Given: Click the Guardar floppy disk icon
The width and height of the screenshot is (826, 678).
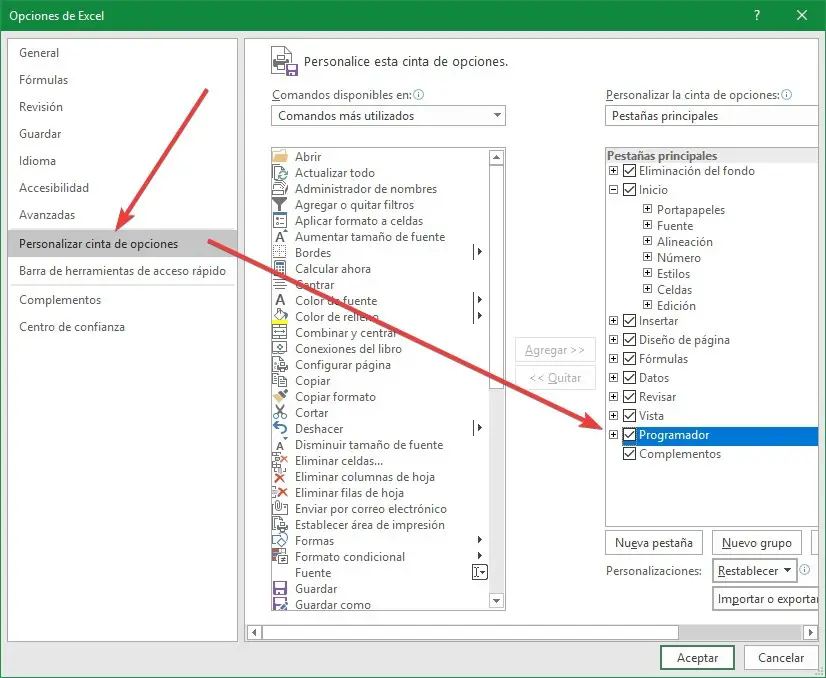Looking at the screenshot, I should (280, 588).
